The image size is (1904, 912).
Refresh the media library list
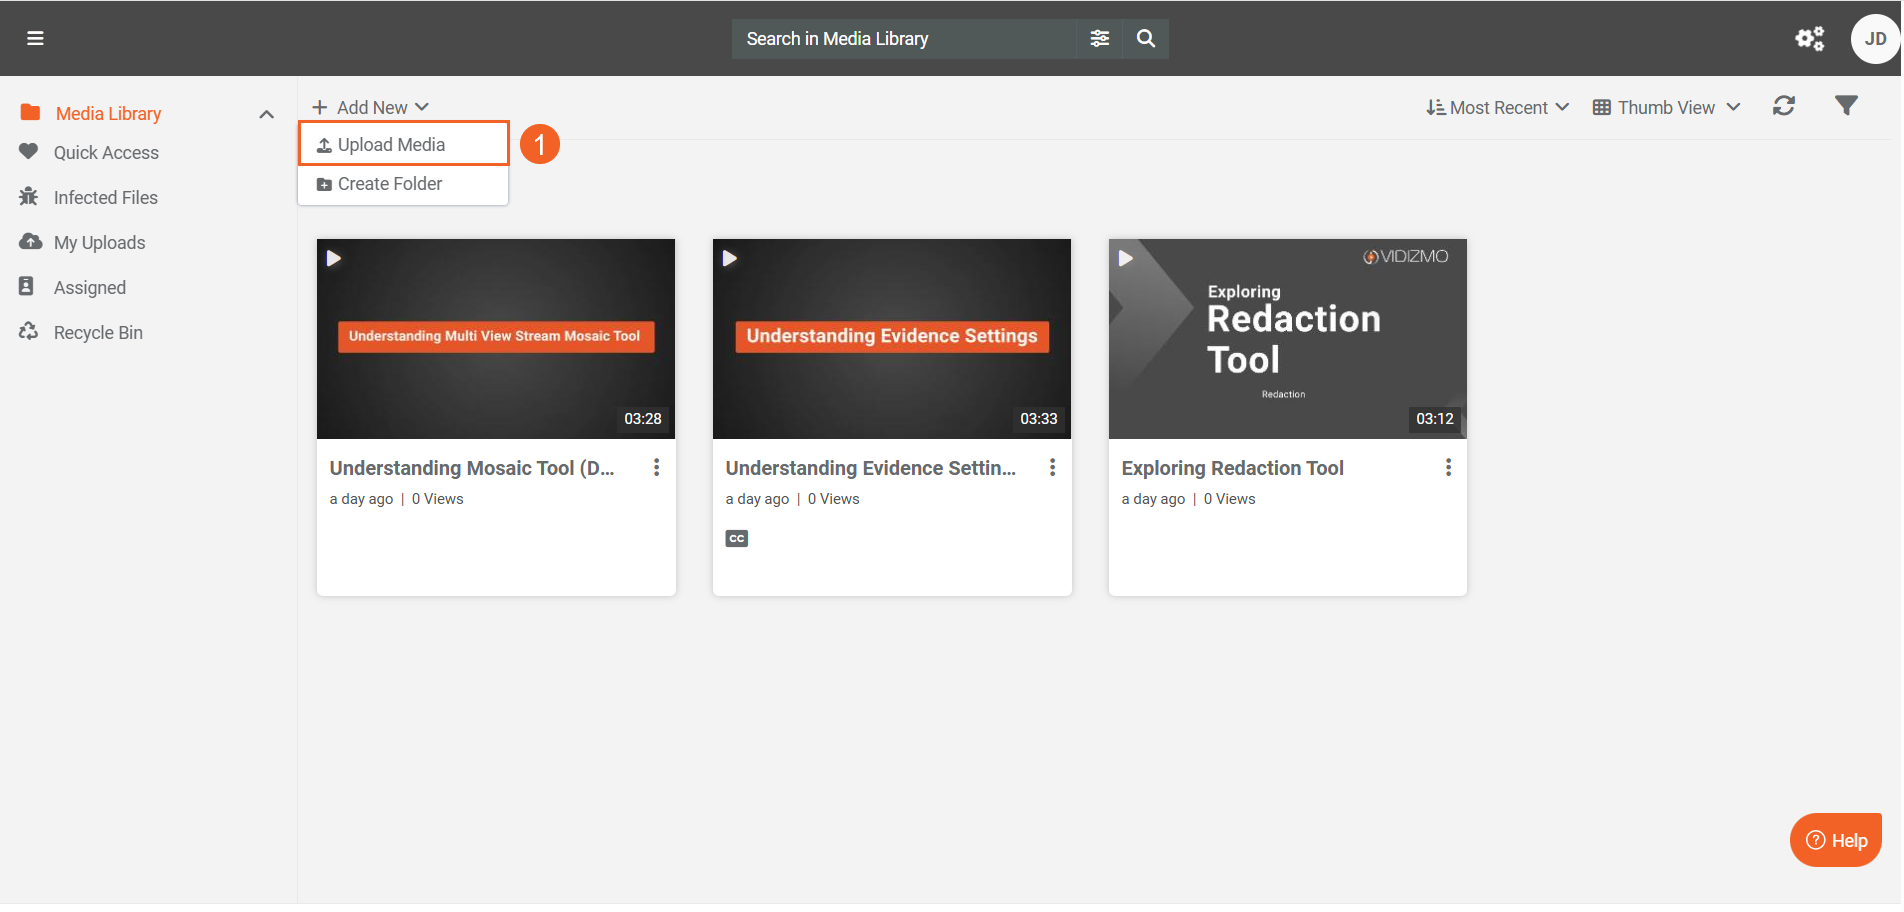coord(1783,106)
